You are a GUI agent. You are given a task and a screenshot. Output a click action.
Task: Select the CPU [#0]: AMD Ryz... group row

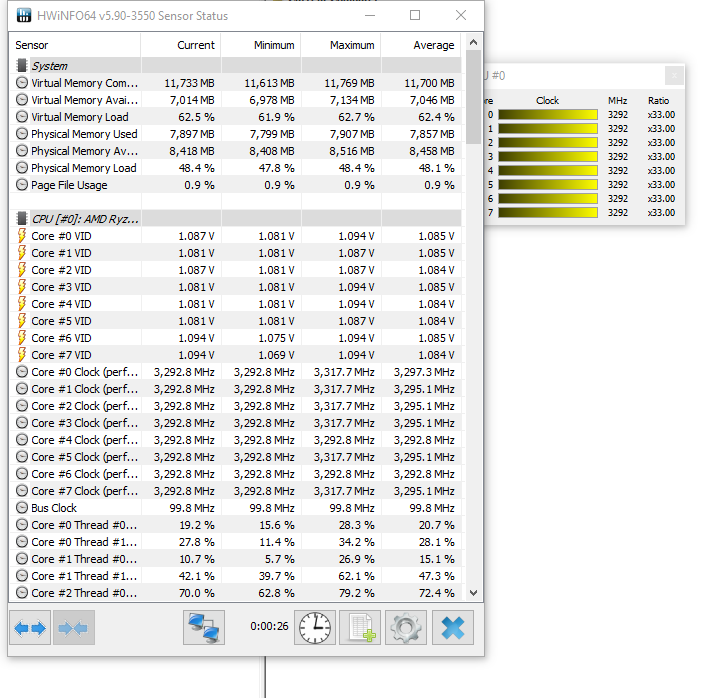pos(235,219)
